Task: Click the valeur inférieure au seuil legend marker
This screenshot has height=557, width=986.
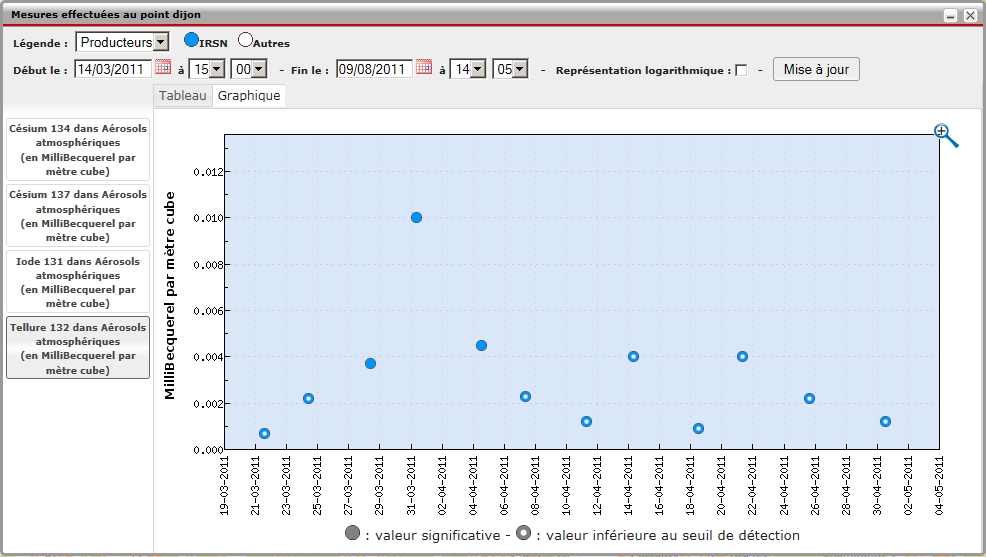Action: 523,533
